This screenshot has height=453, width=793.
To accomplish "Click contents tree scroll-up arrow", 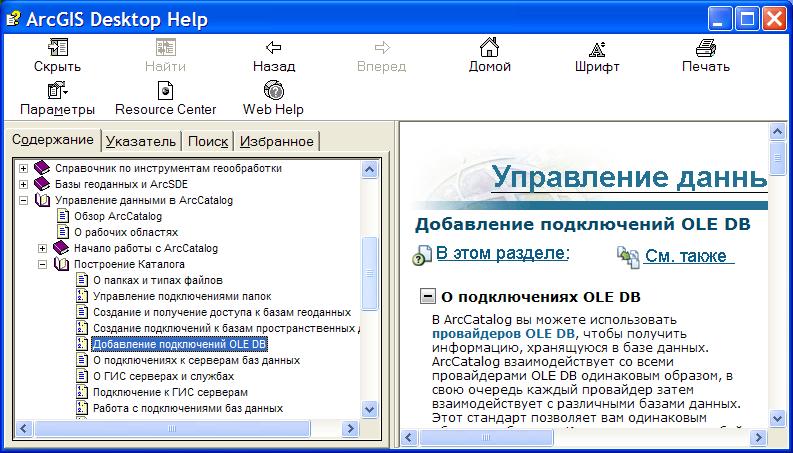I will pyautogui.click(x=370, y=170).
